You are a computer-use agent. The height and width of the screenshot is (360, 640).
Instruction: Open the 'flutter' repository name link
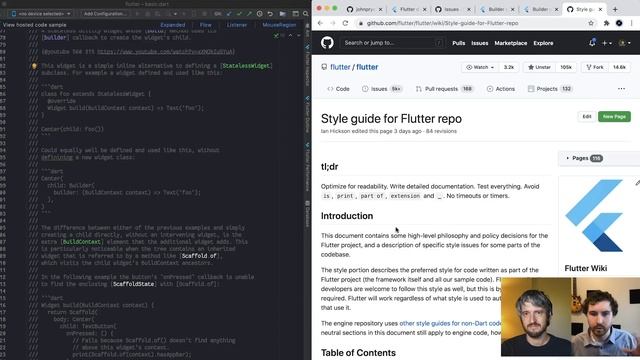coord(367,67)
